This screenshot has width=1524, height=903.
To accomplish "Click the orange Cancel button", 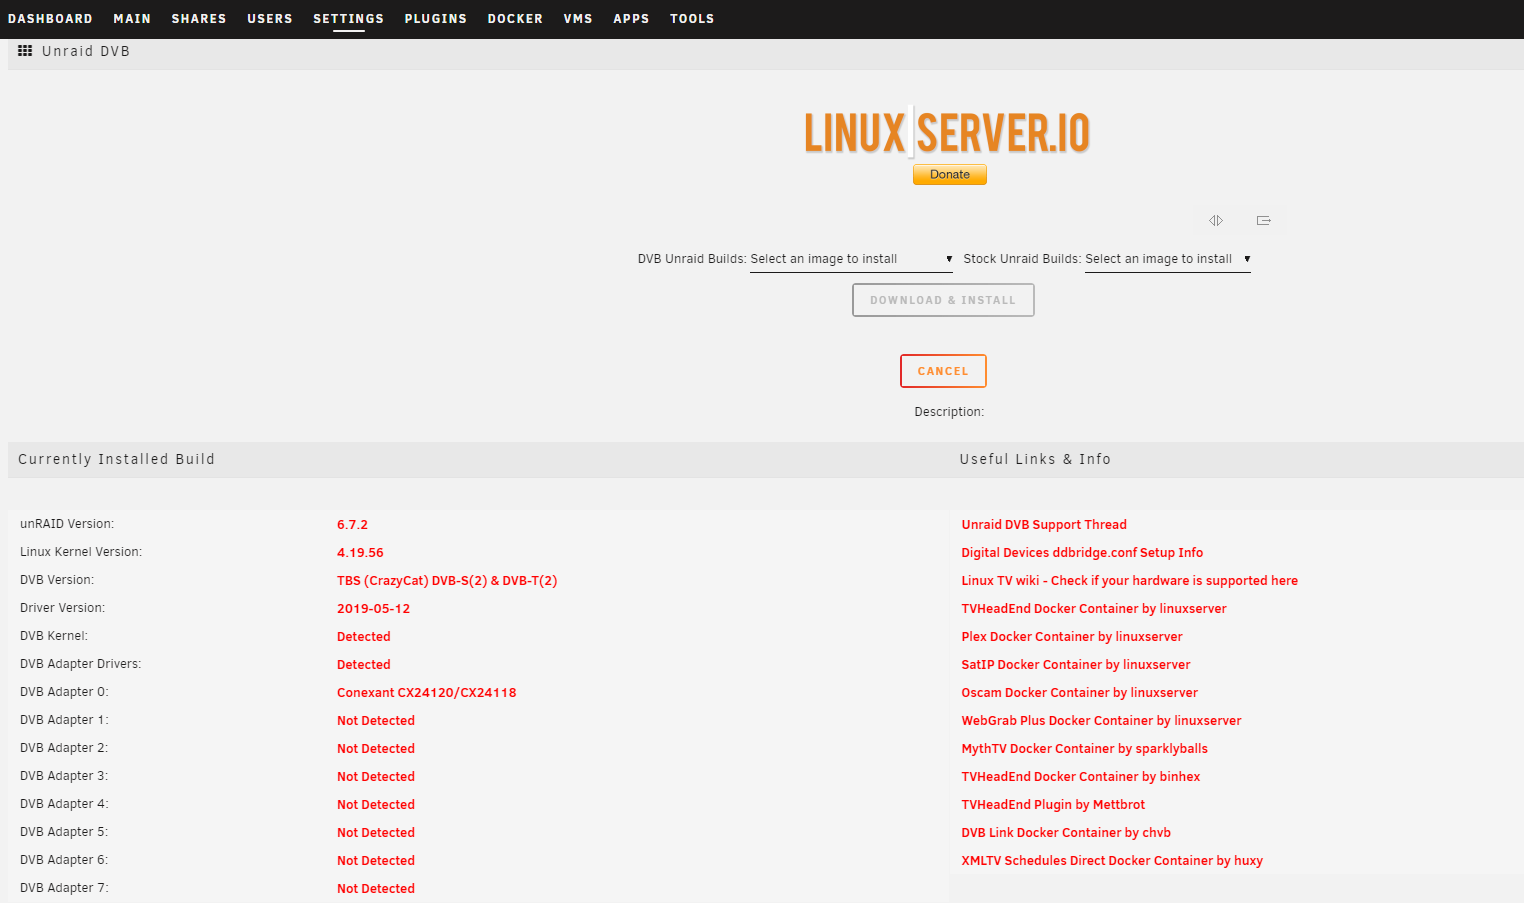I will pyautogui.click(x=943, y=371).
